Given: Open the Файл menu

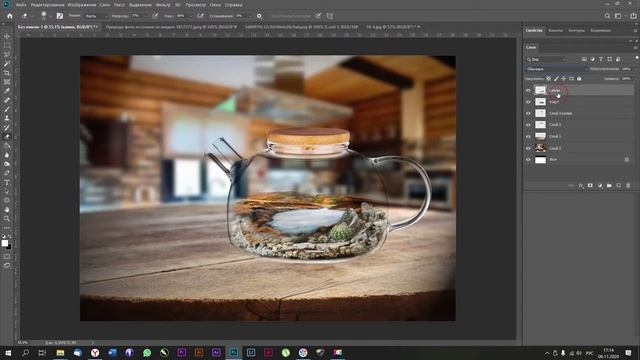Looking at the screenshot, I should point(21,5).
